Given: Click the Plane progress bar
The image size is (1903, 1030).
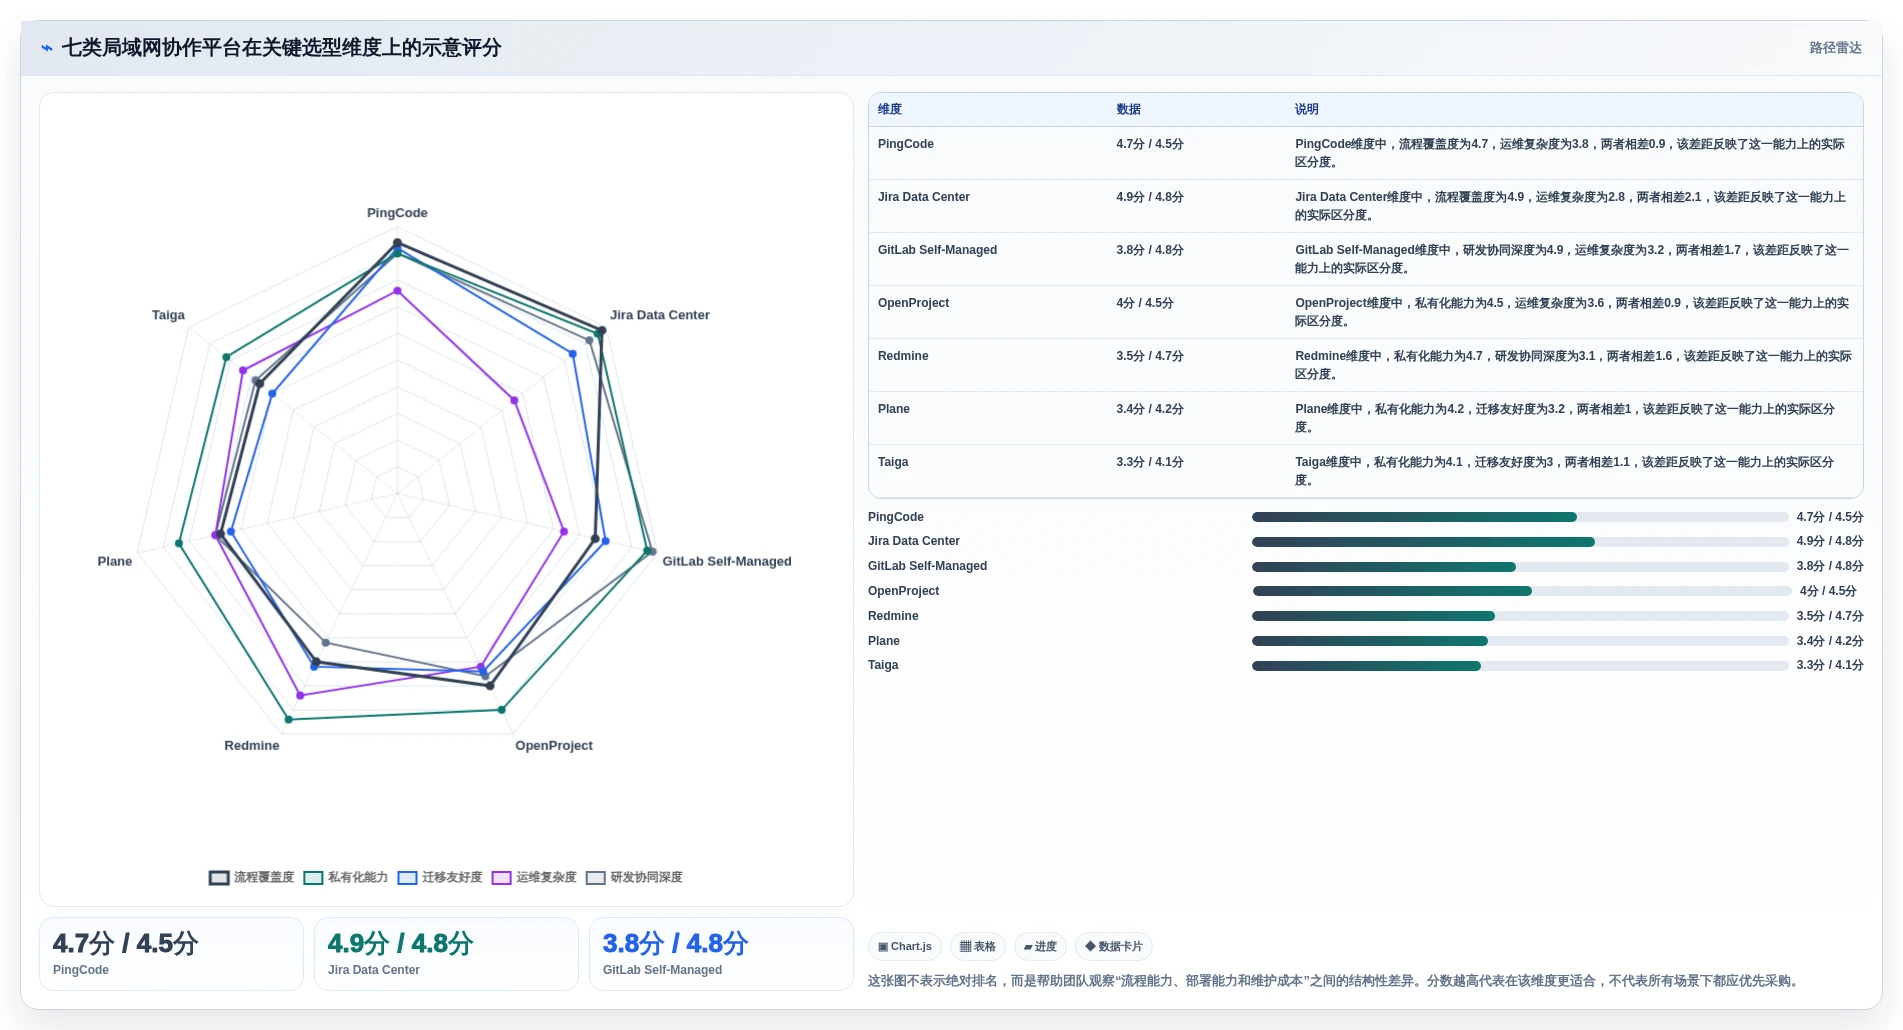Looking at the screenshot, I should 1520,641.
